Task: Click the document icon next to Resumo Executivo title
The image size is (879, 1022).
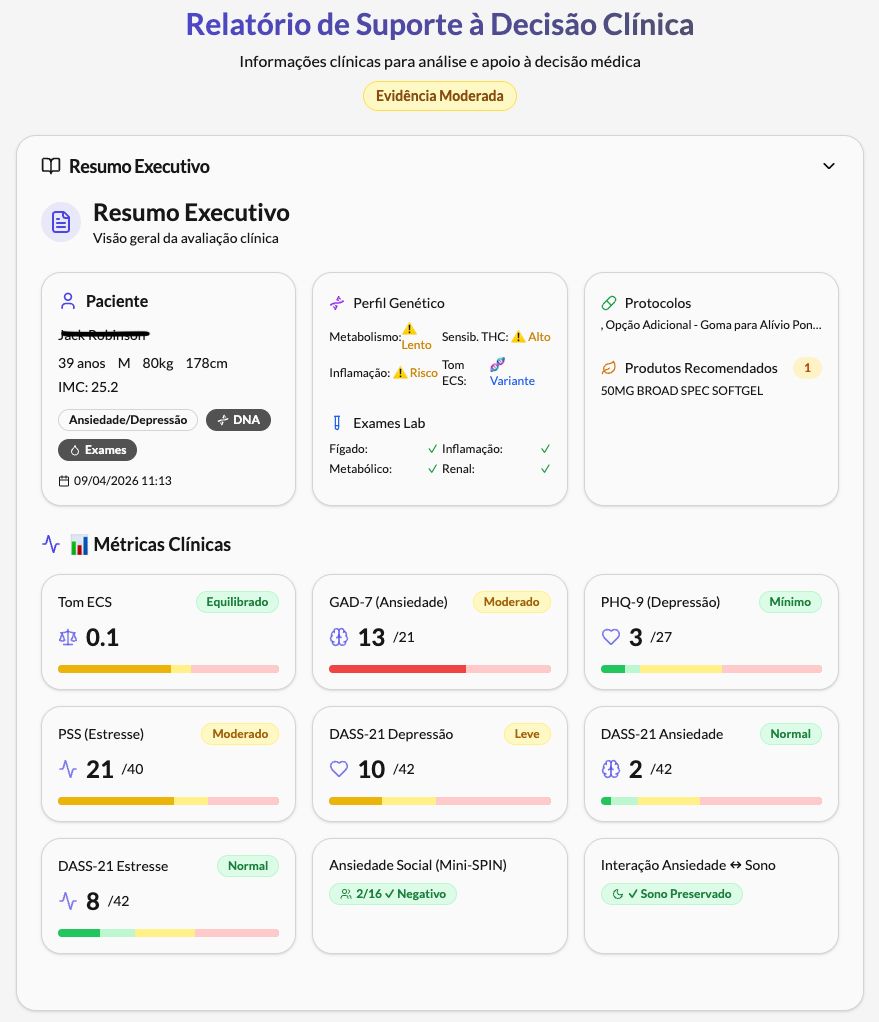Action: pos(61,222)
